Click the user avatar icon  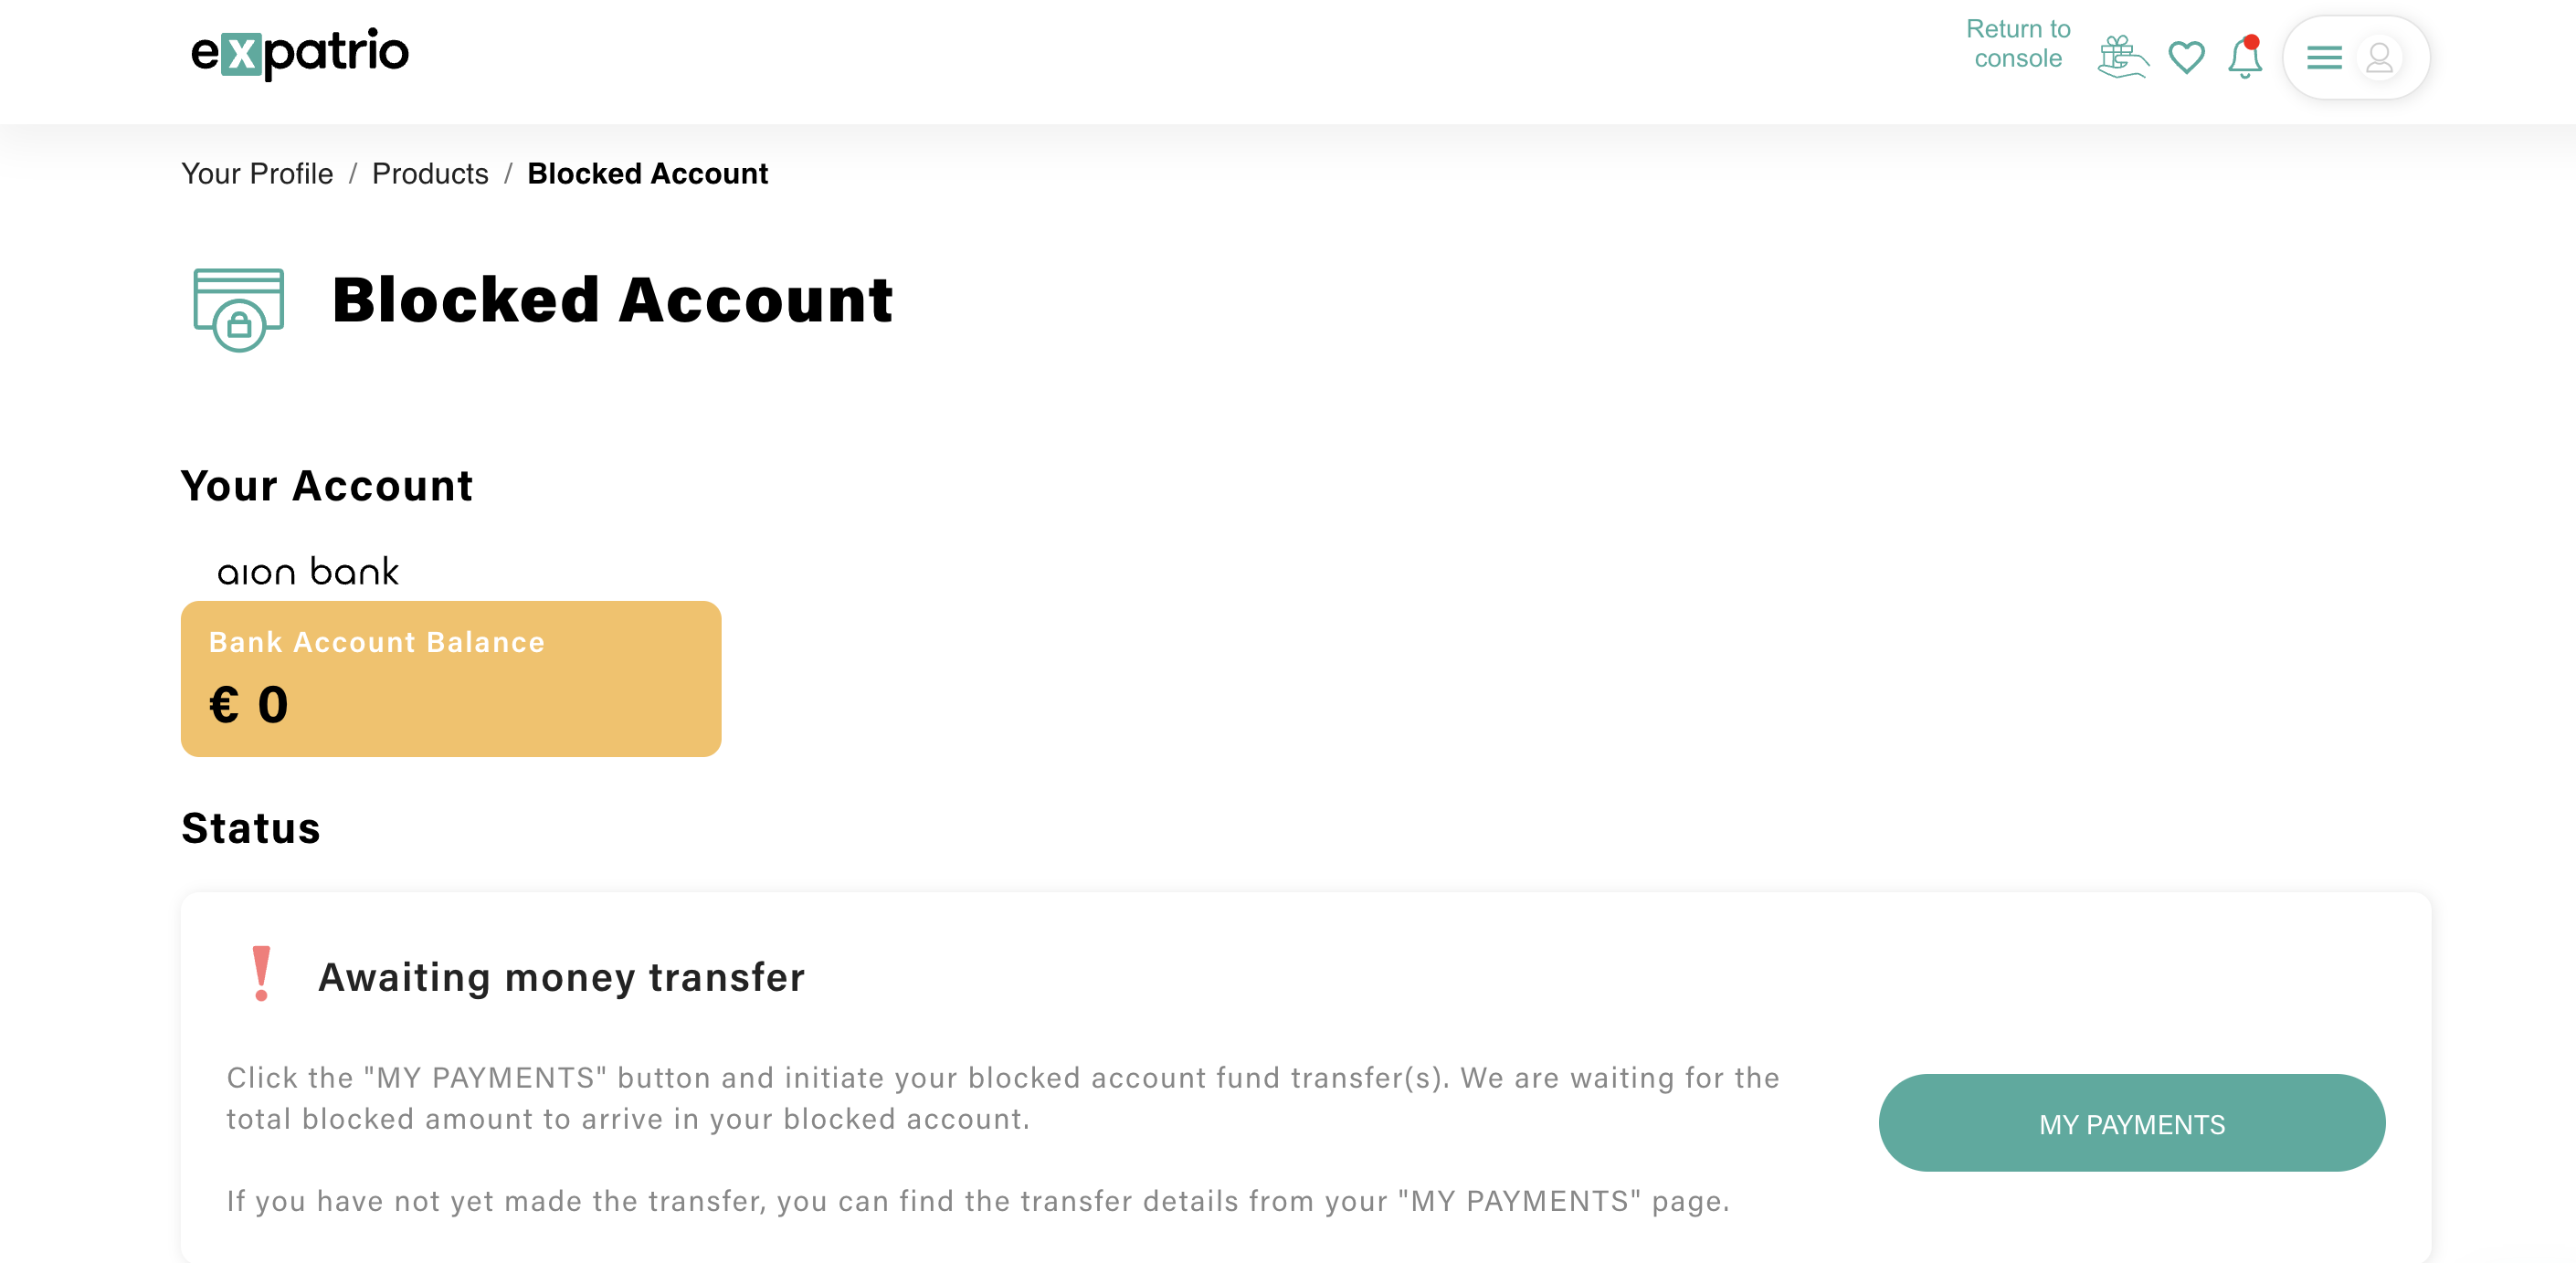click(2379, 58)
